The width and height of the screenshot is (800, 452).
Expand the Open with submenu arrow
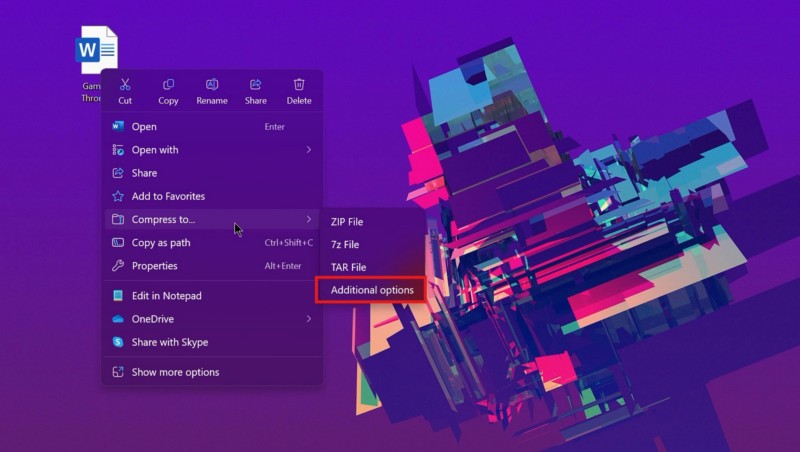(309, 149)
